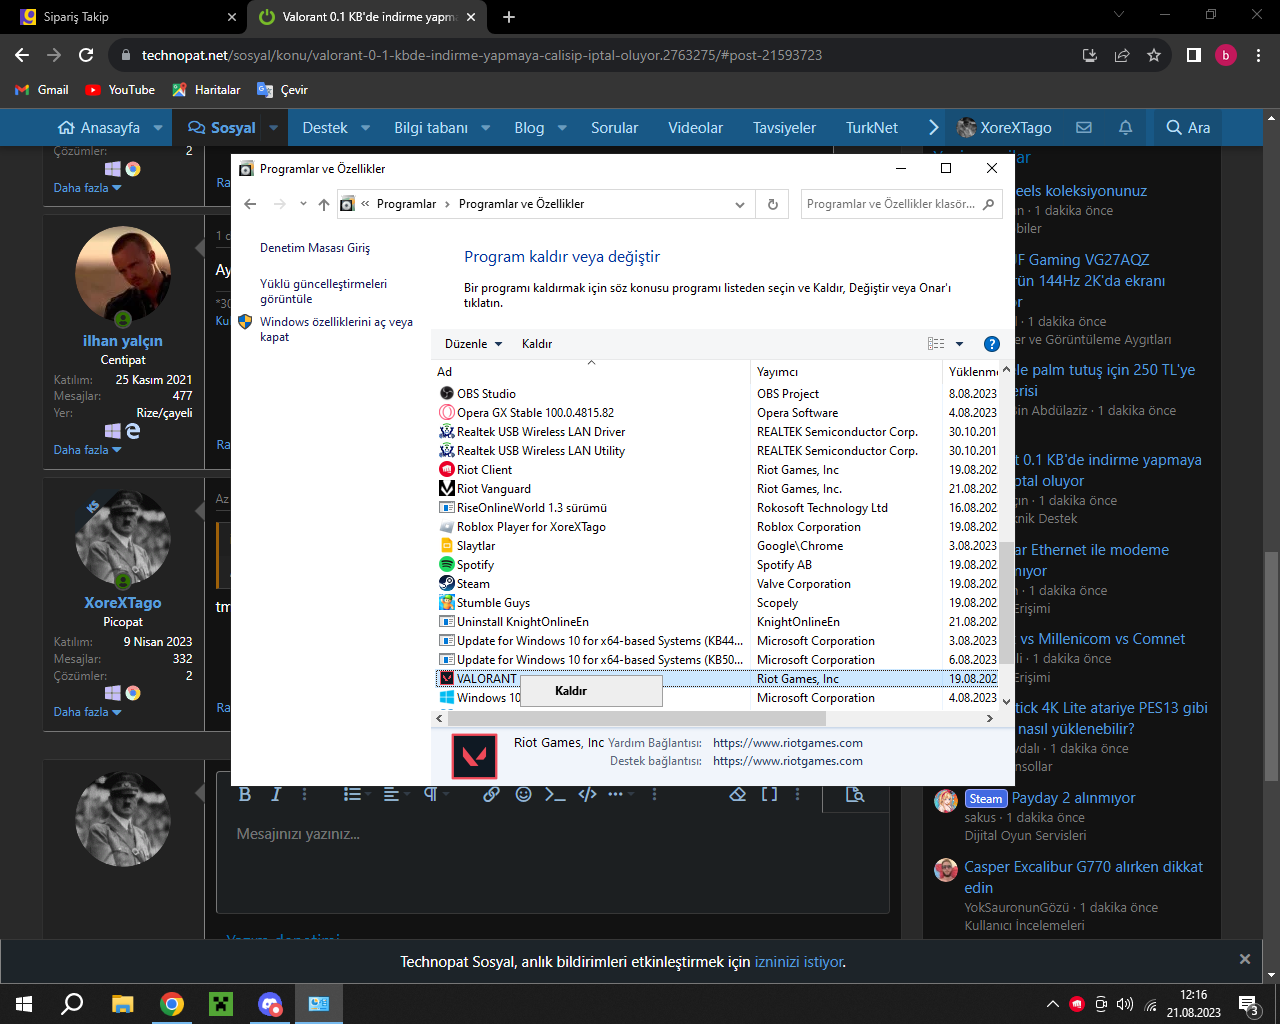Toggle bold formatting in the message editor
The width and height of the screenshot is (1280, 1024).
tap(245, 794)
